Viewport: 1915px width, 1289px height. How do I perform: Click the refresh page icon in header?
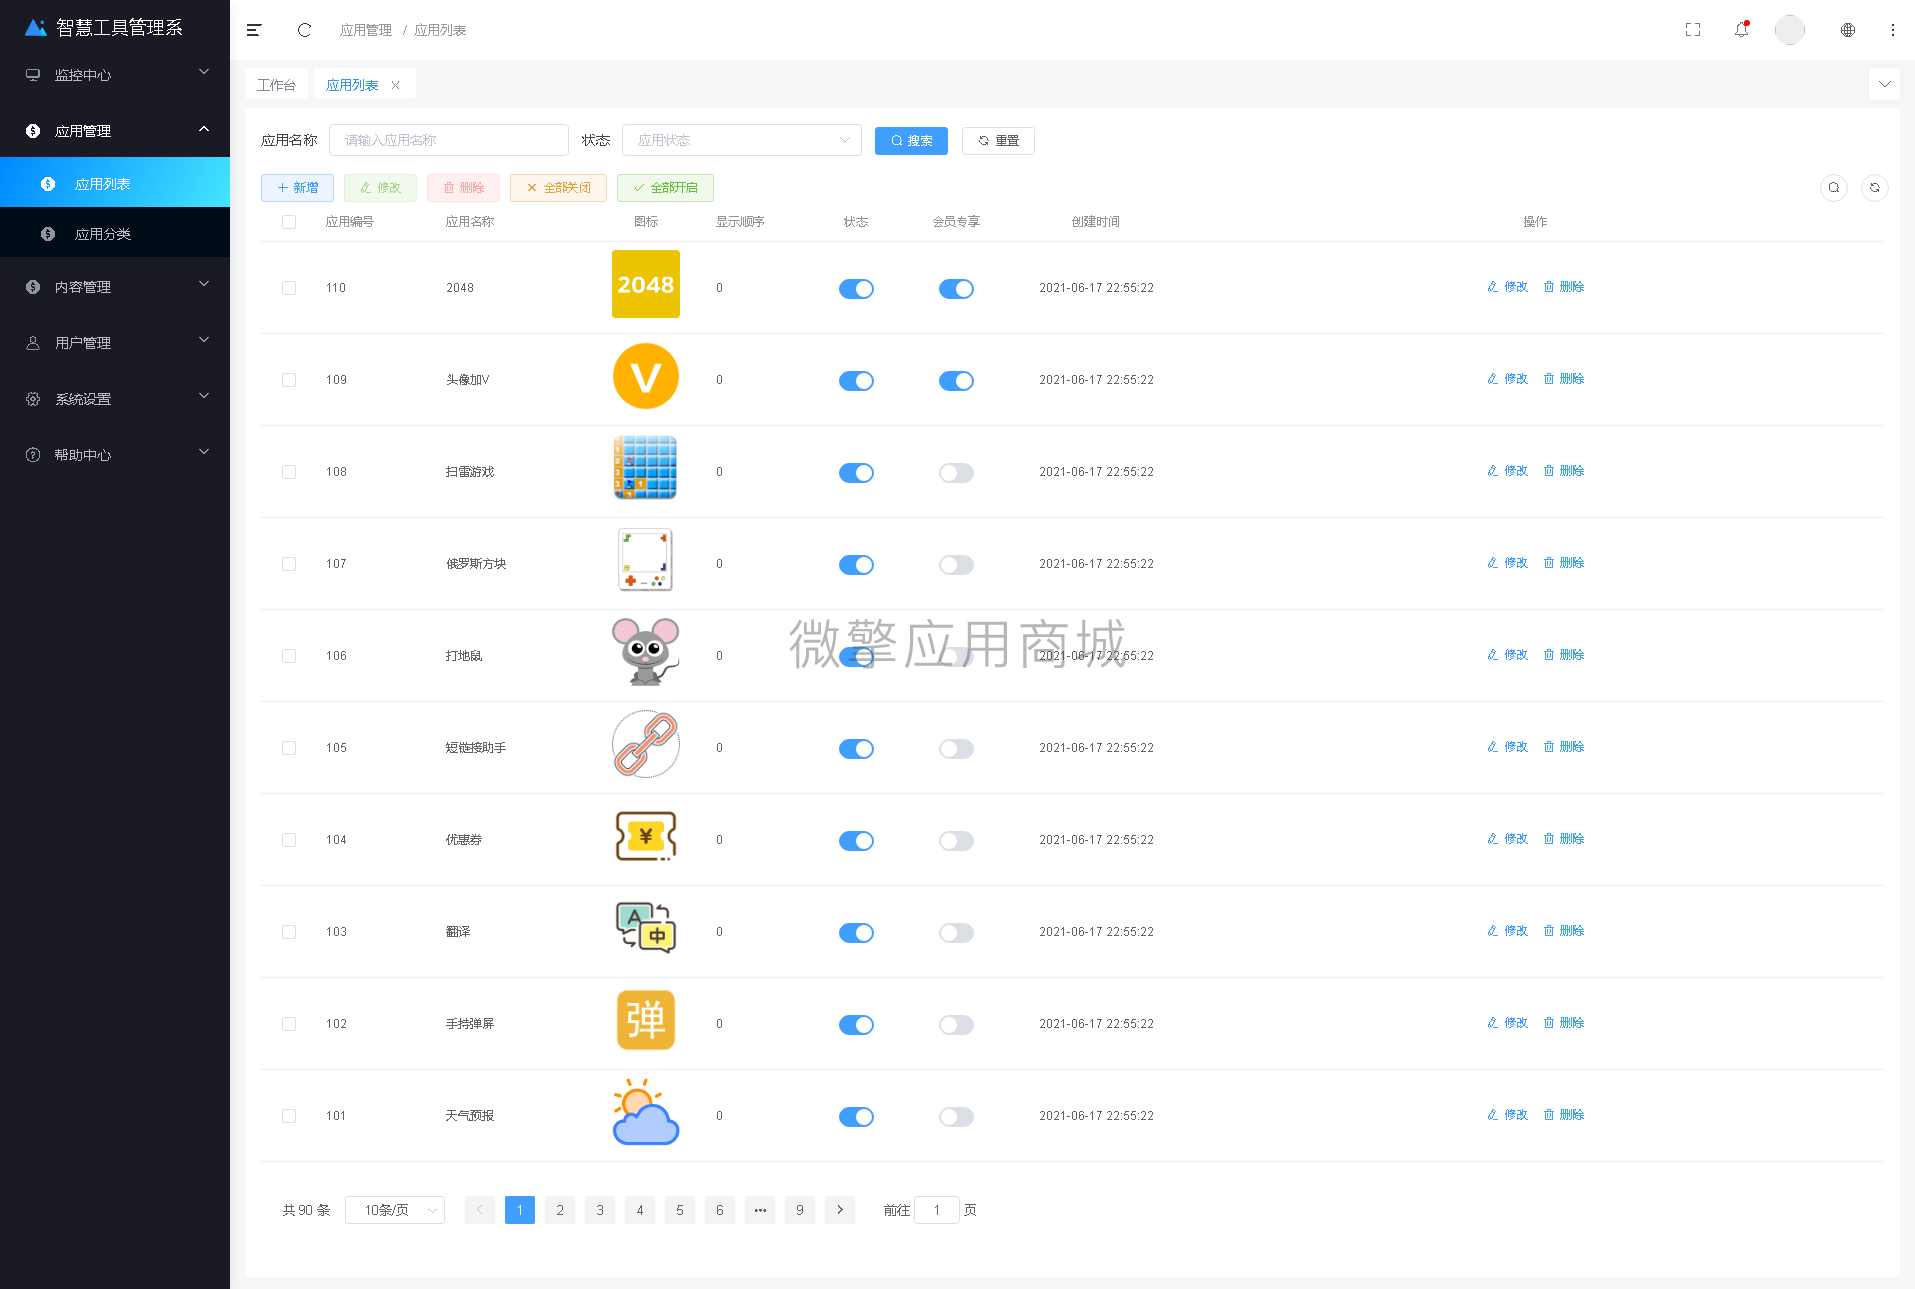304,30
